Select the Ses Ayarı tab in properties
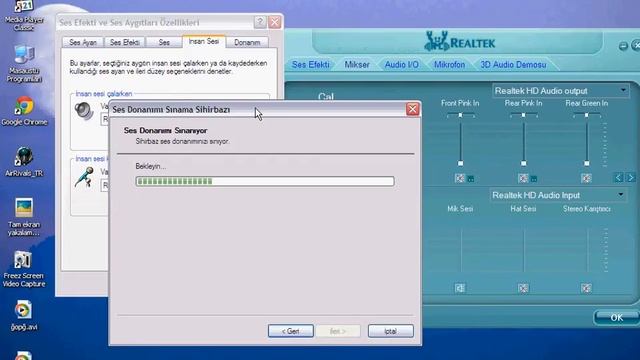640x360 pixels. 83,42
